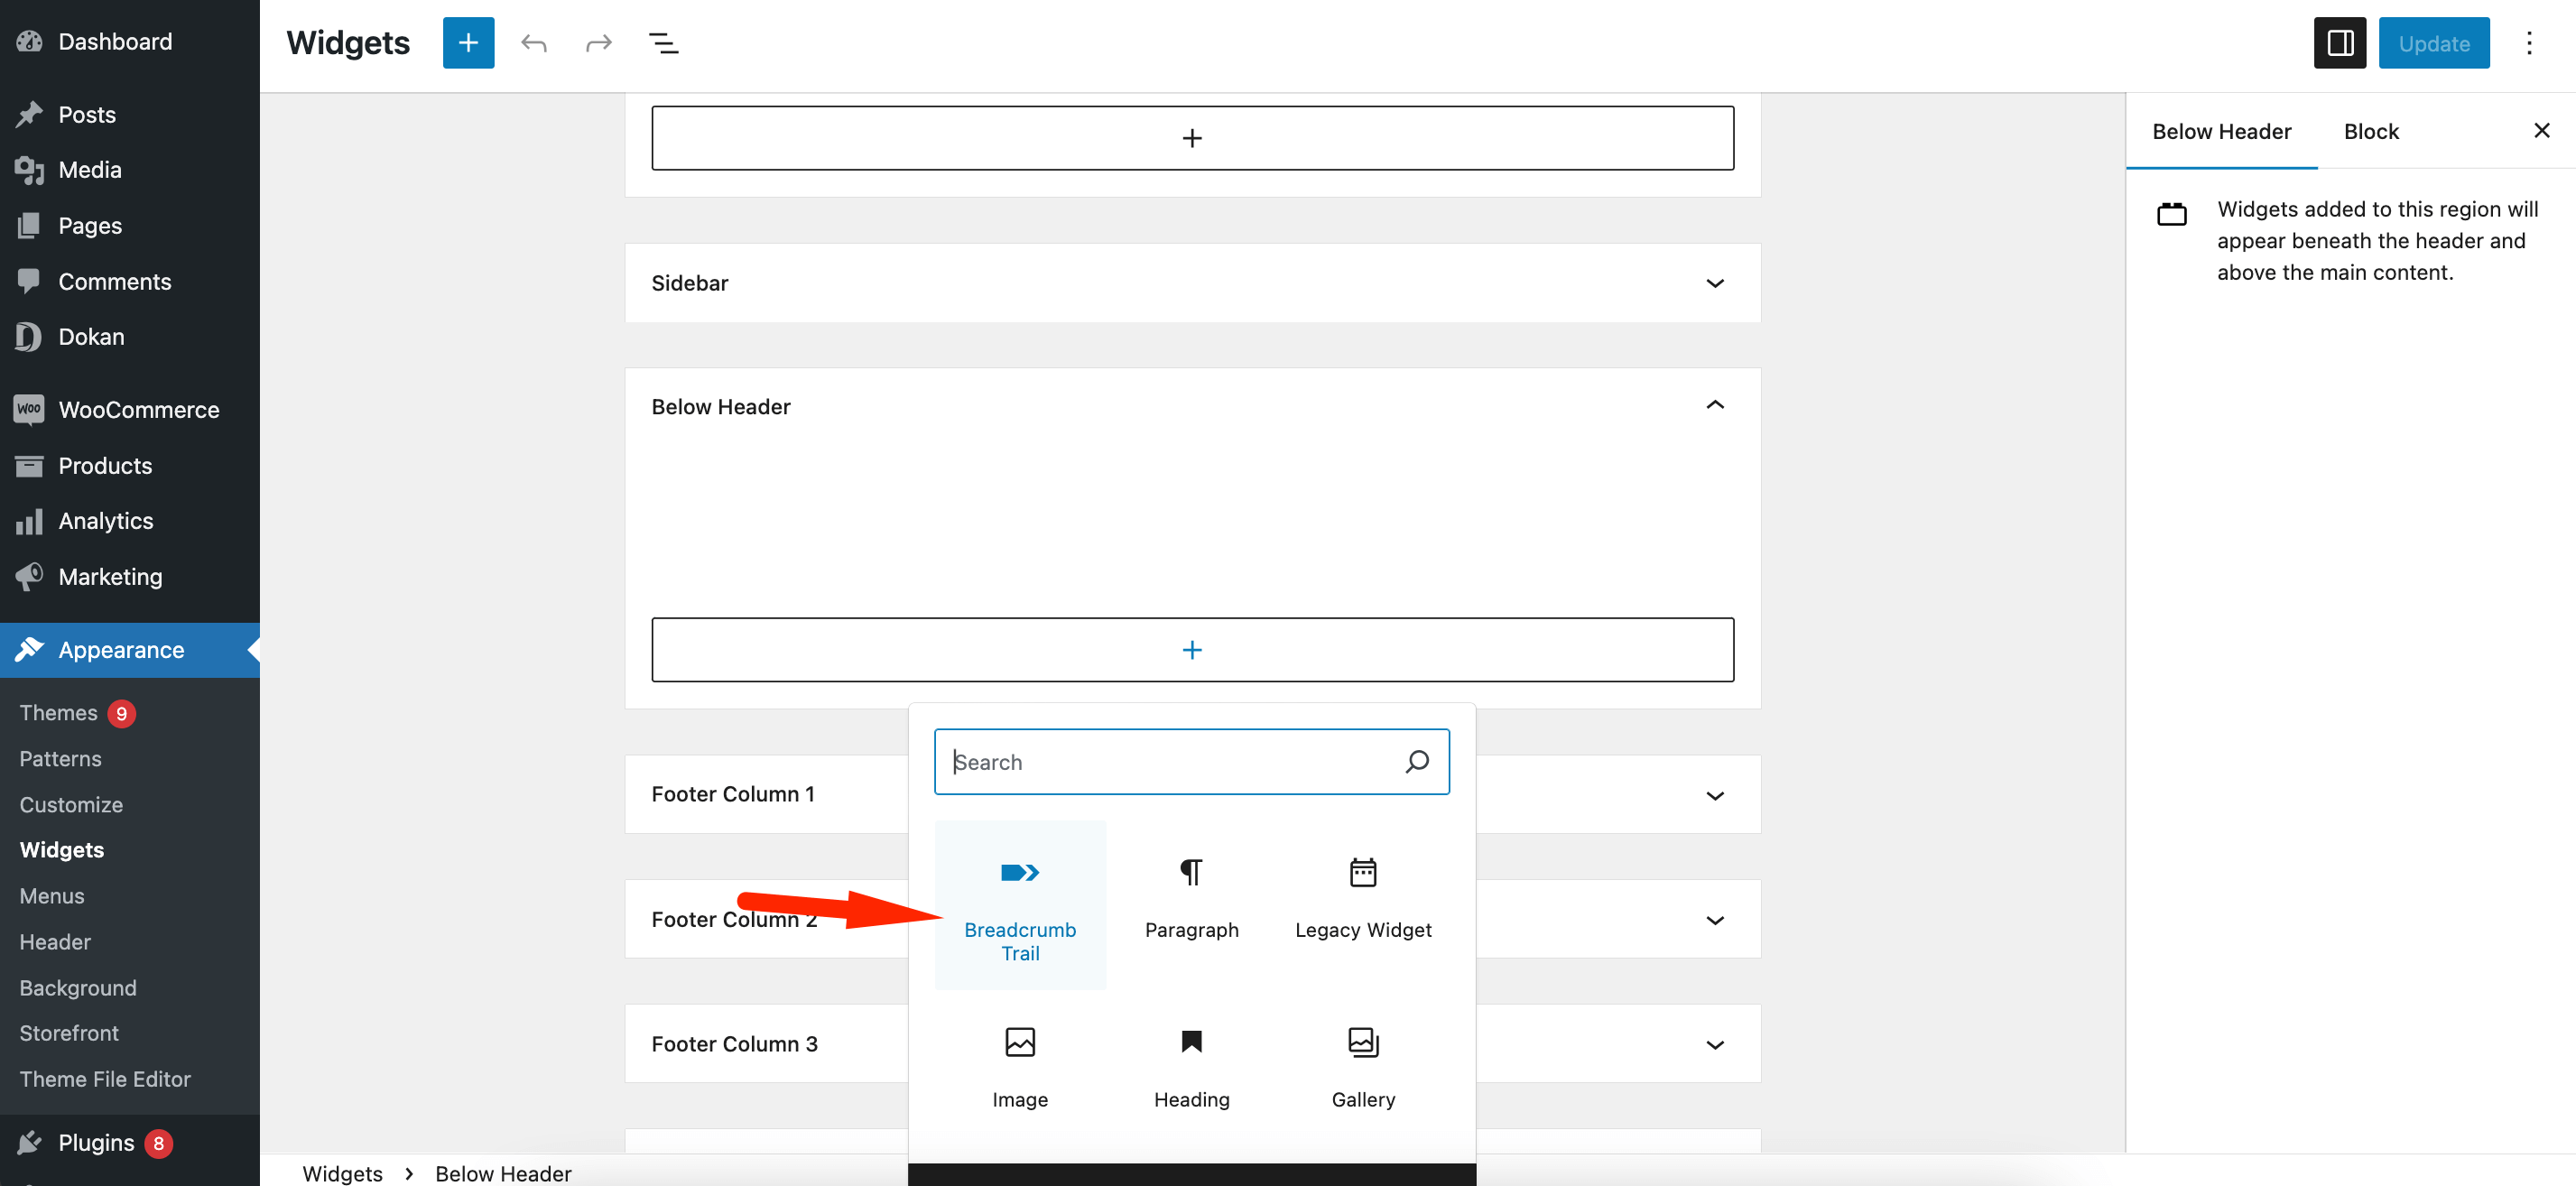Go to Header submenu
The width and height of the screenshot is (2576, 1186).
click(55, 942)
